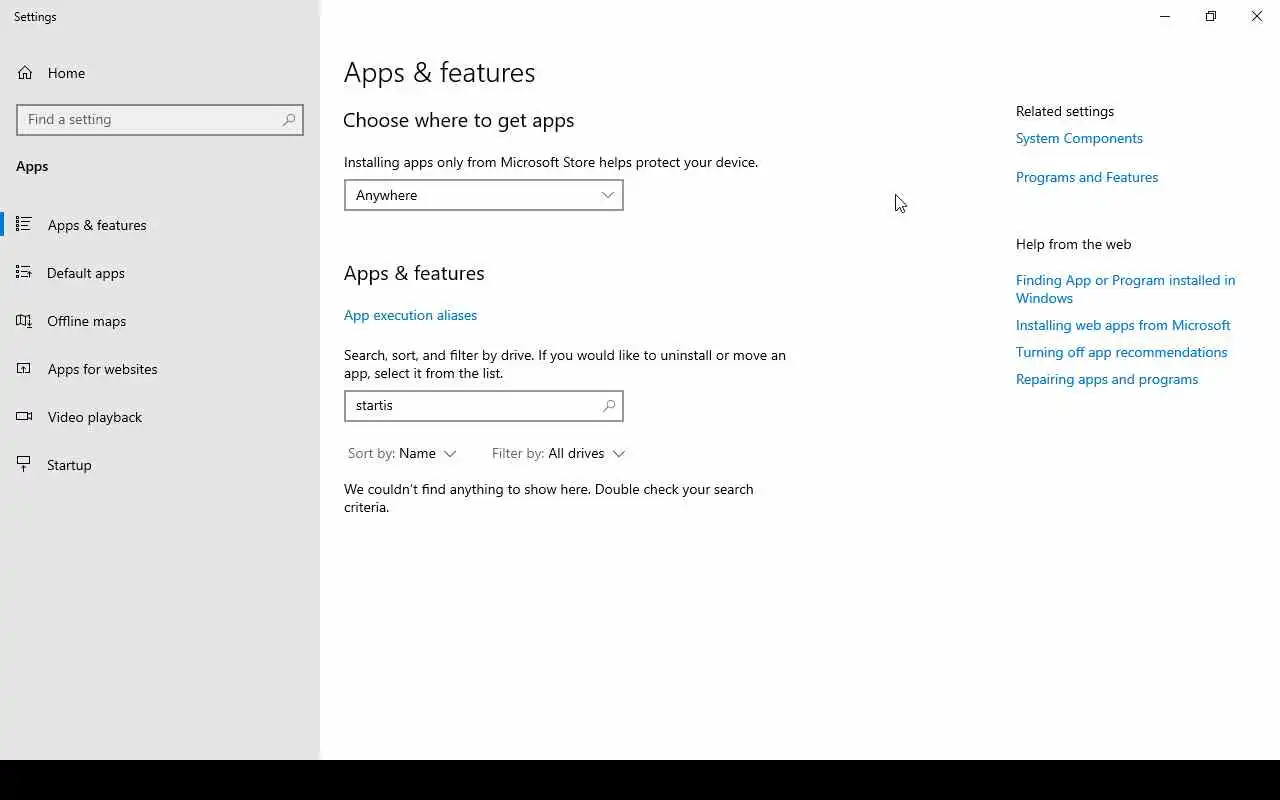Close the Settings window
The height and width of the screenshot is (800, 1280).
click(x=1257, y=16)
